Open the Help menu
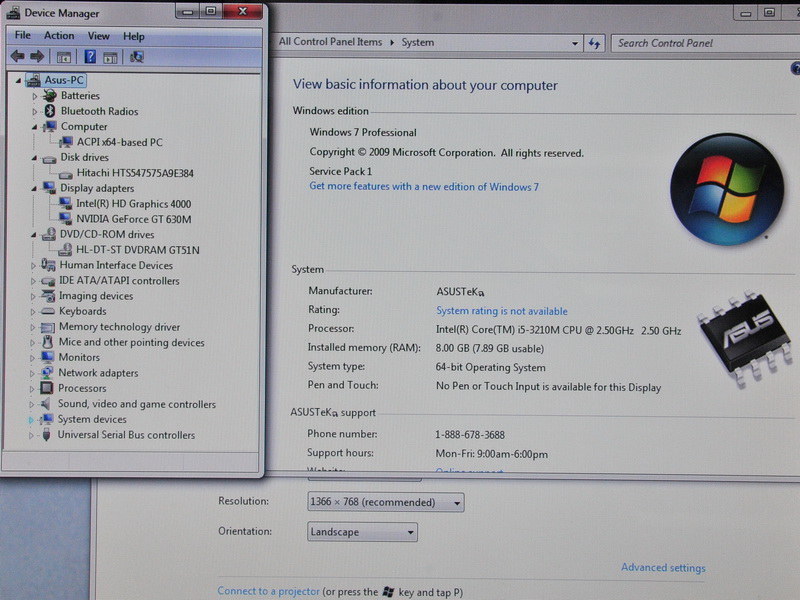The width and height of the screenshot is (800, 600). 134,36
